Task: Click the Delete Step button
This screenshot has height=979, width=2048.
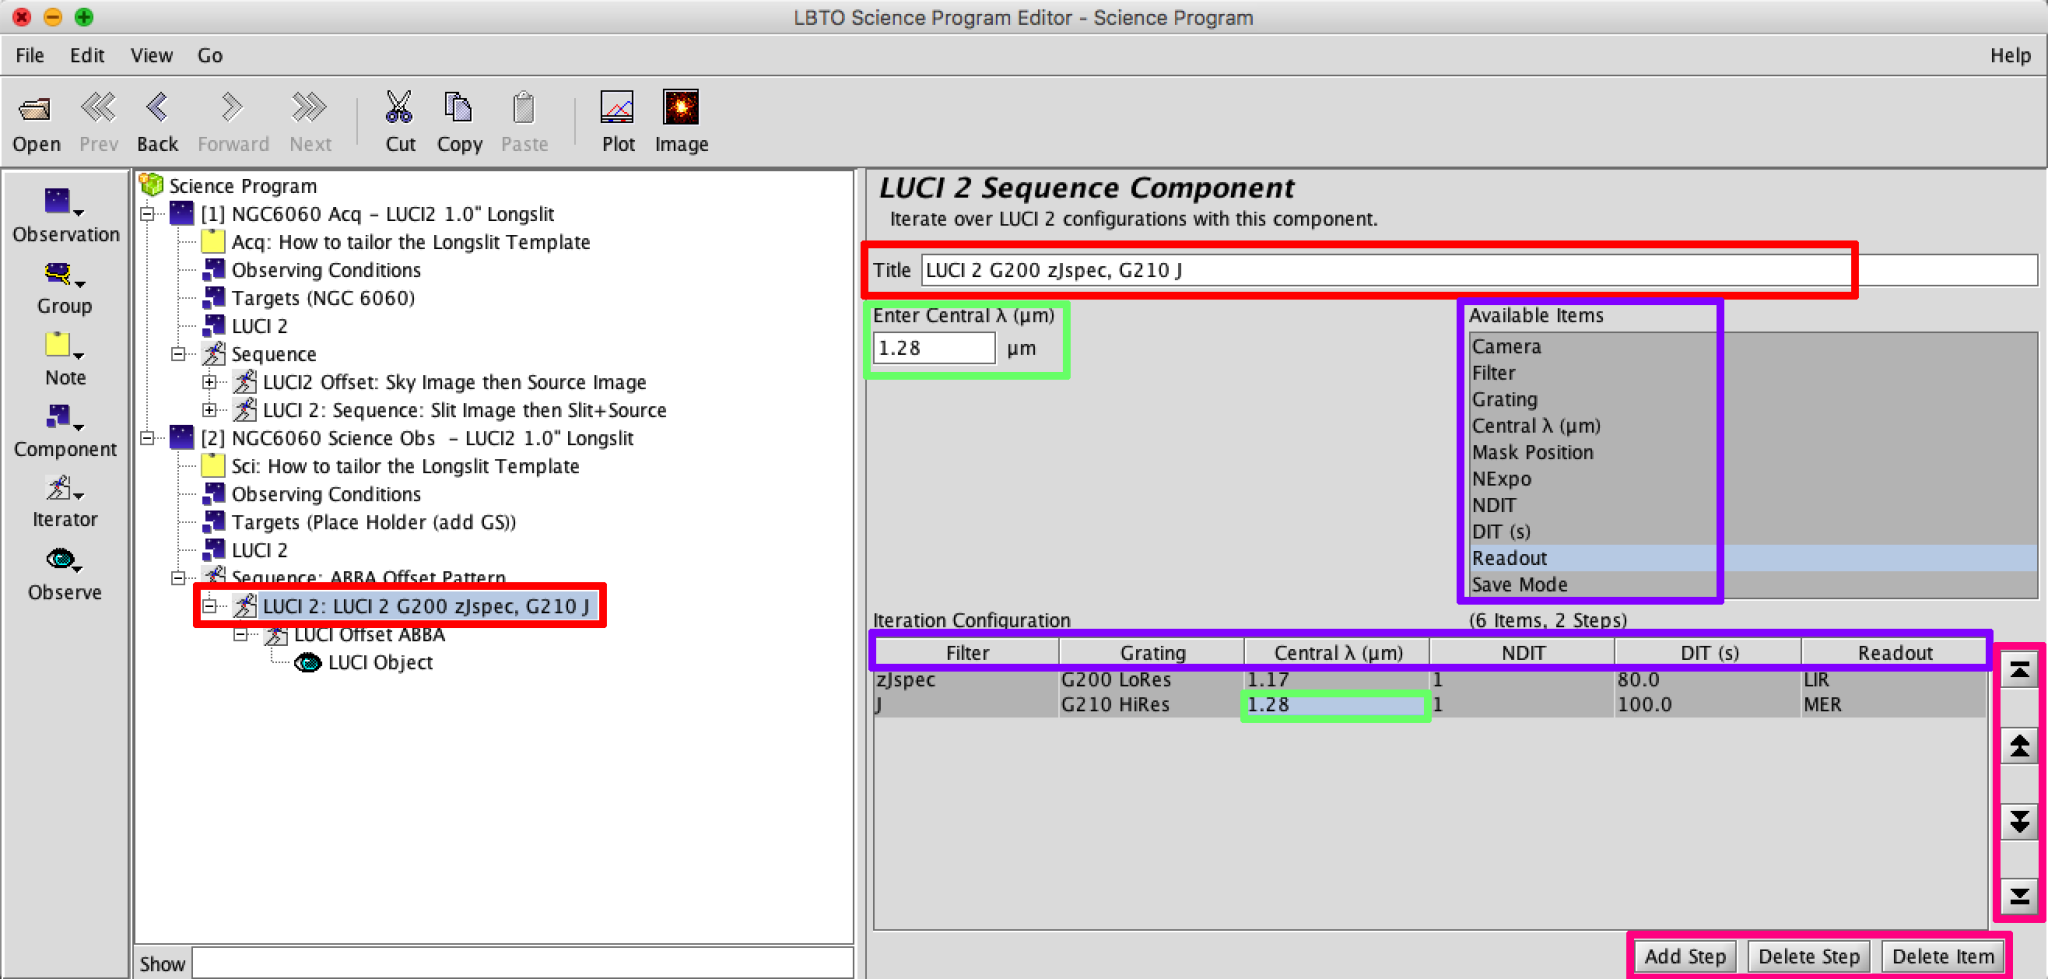Action: [x=1809, y=956]
